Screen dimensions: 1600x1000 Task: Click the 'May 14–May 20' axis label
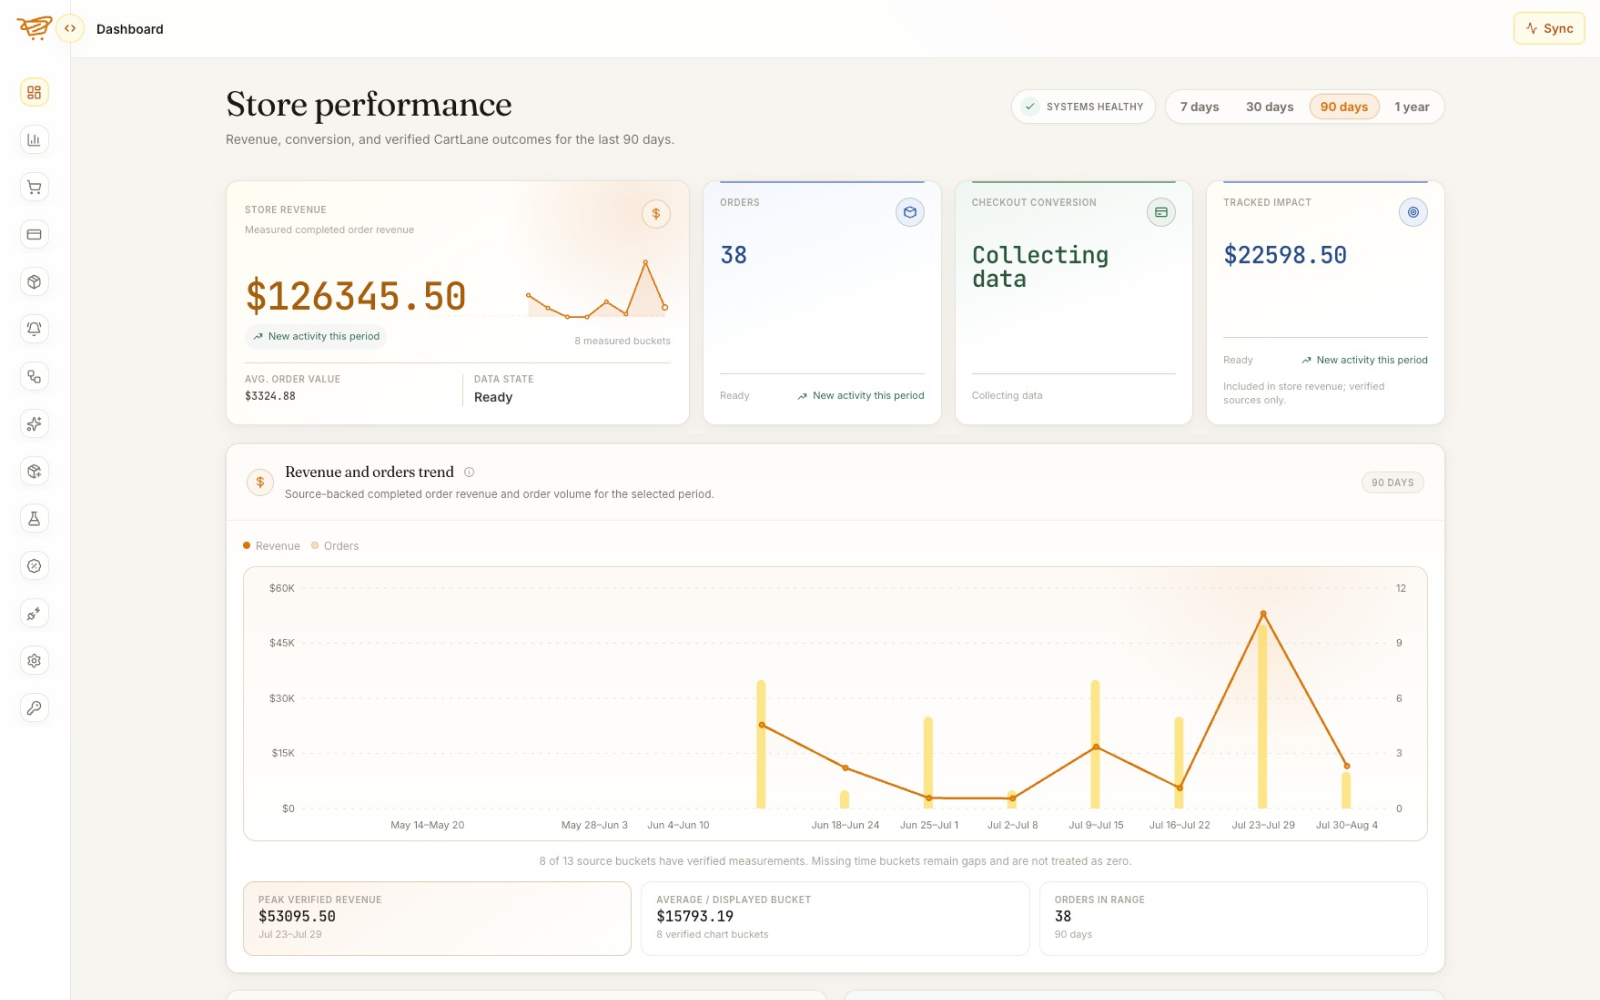click(x=427, y=825)
